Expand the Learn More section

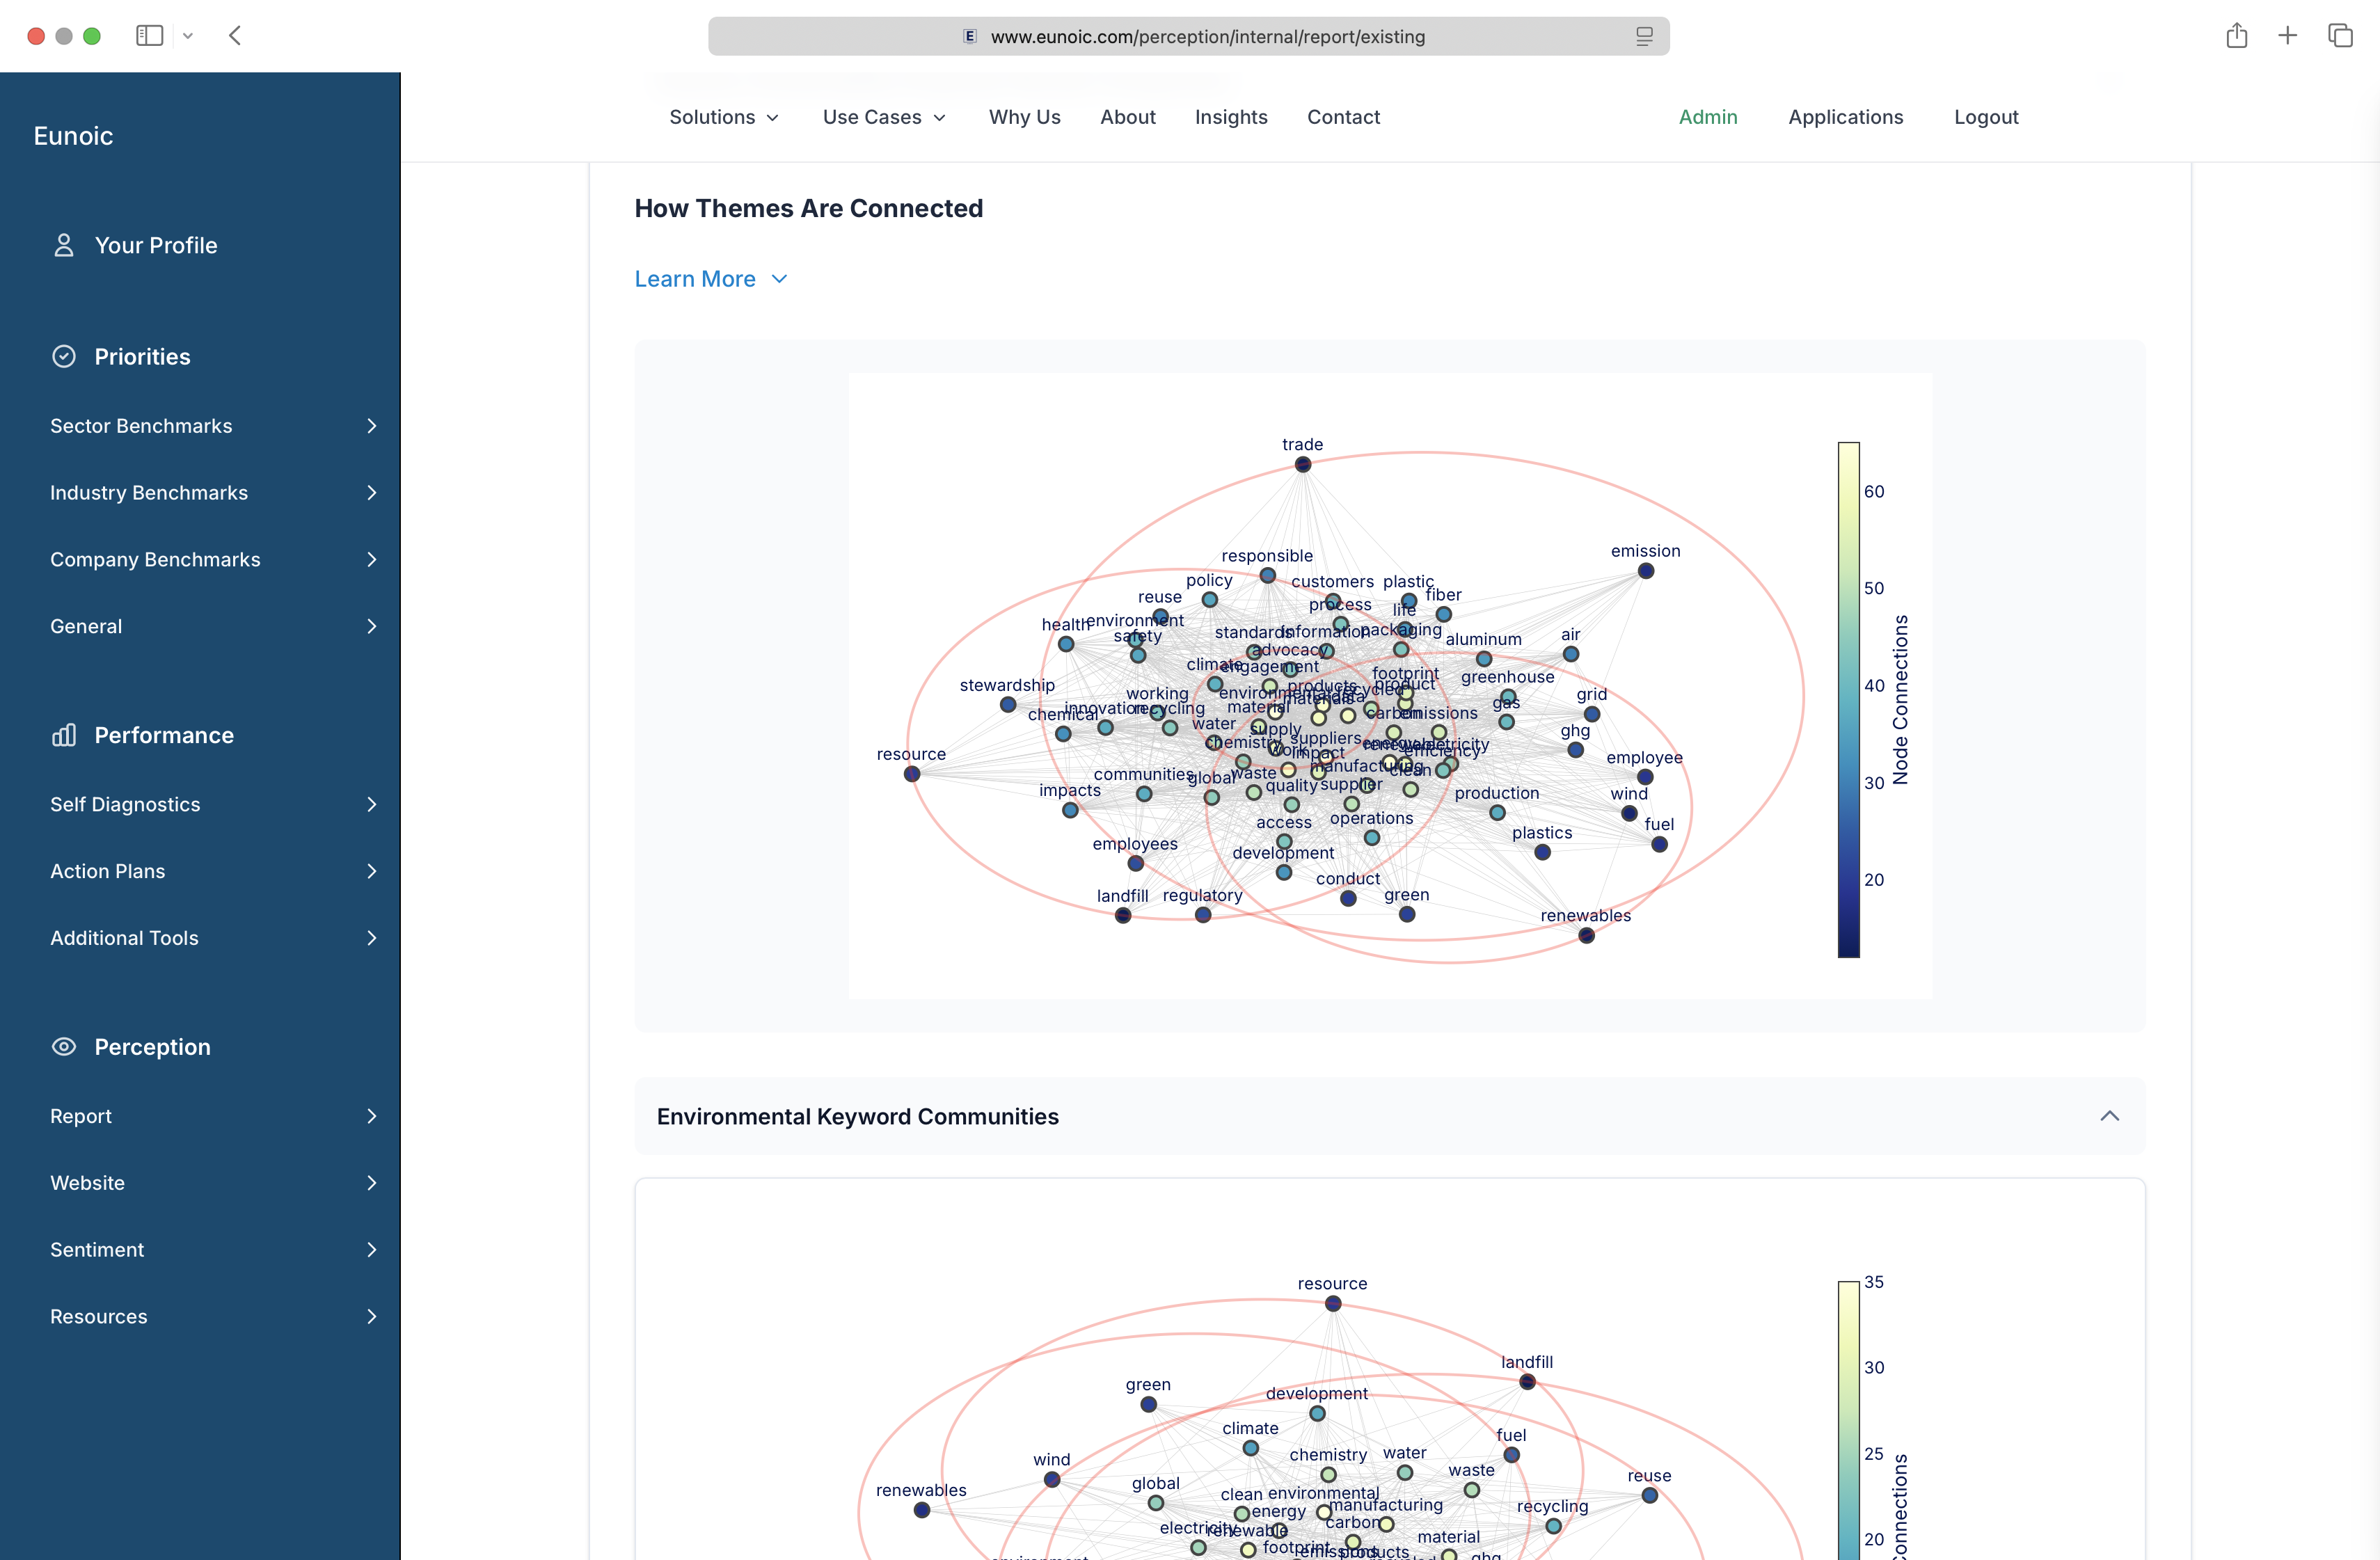(x=711, y=279)
